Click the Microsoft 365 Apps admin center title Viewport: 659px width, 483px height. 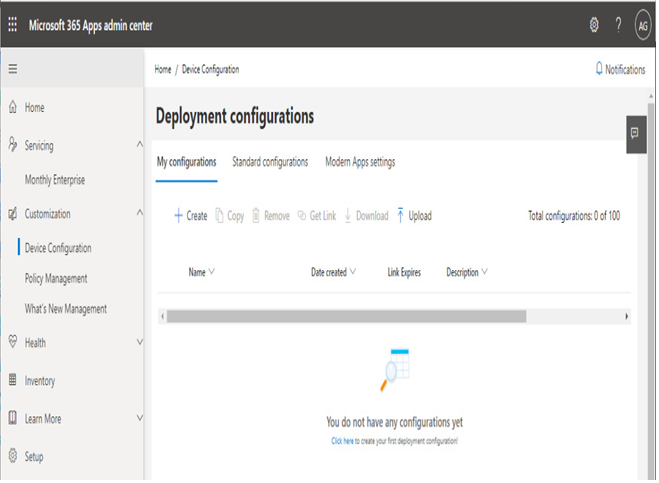point(91,26)
